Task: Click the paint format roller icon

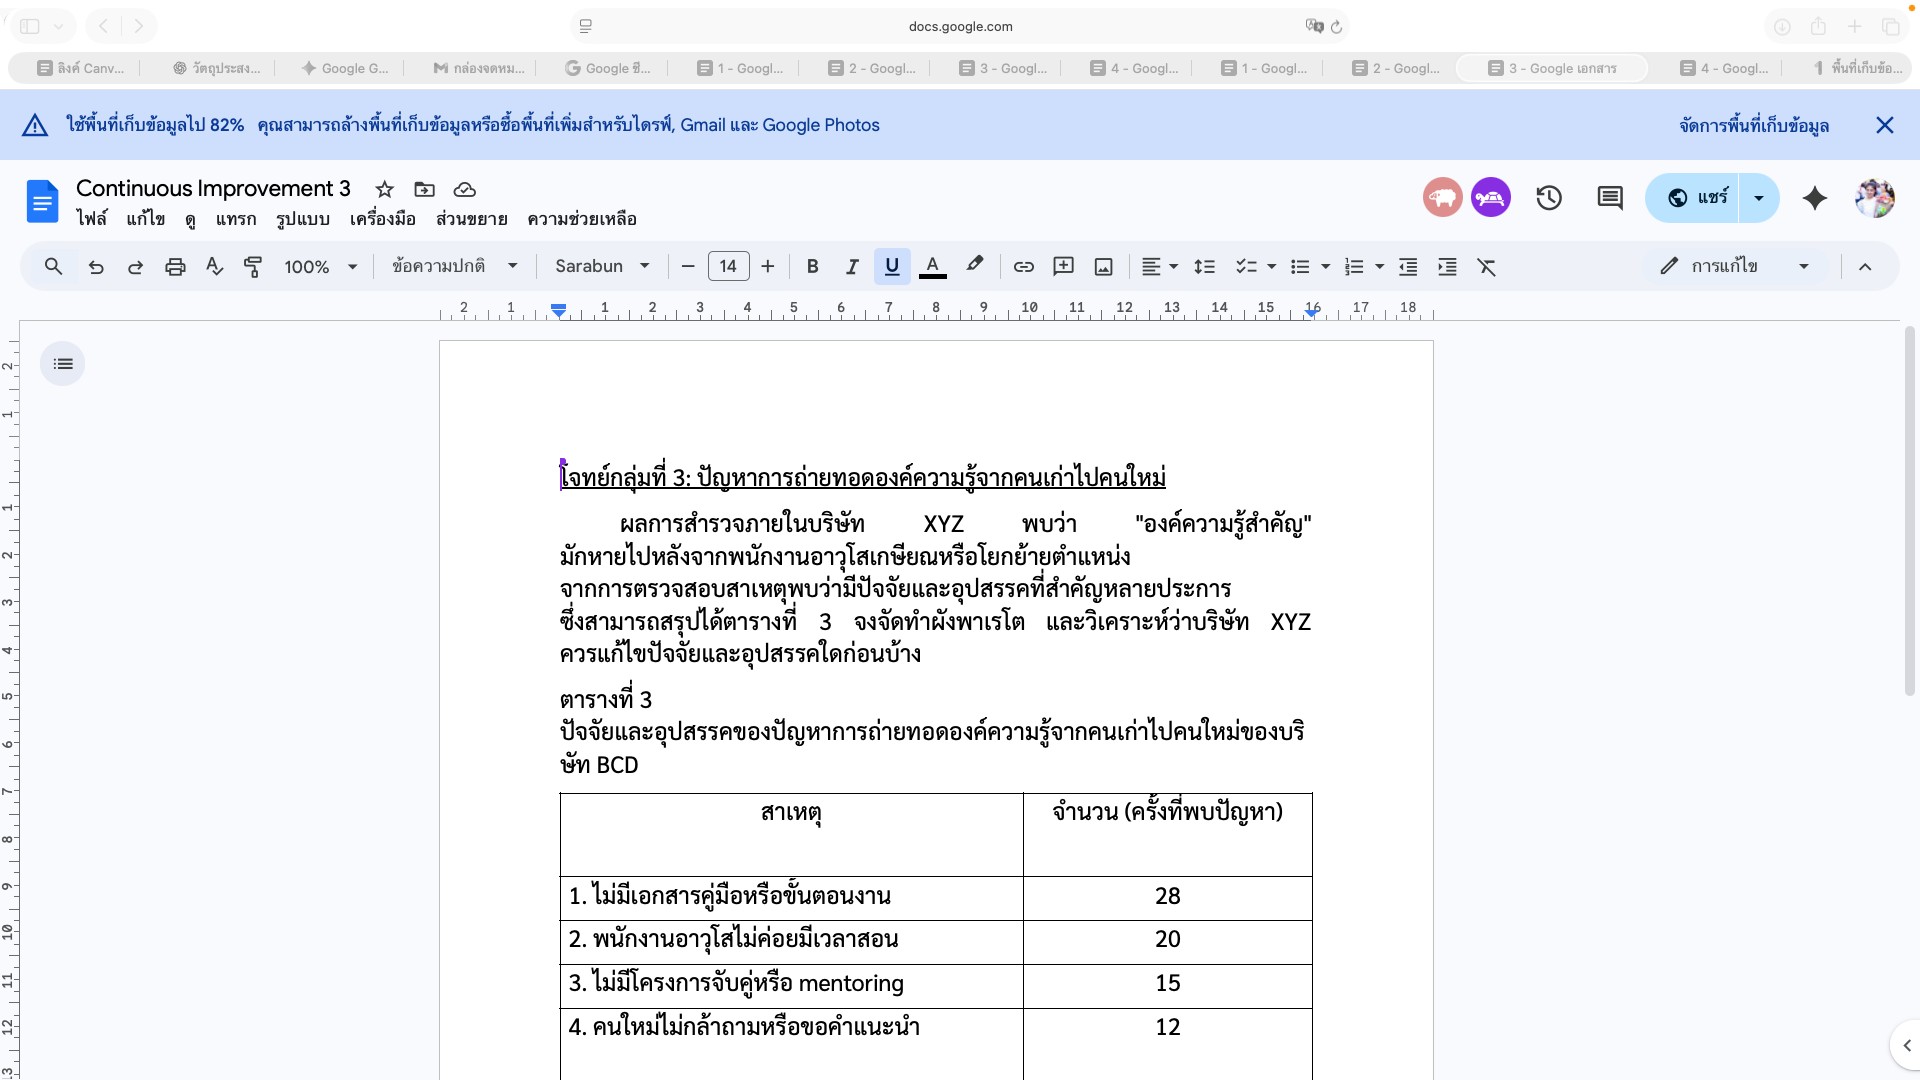Action: click(x=253, y=267)
